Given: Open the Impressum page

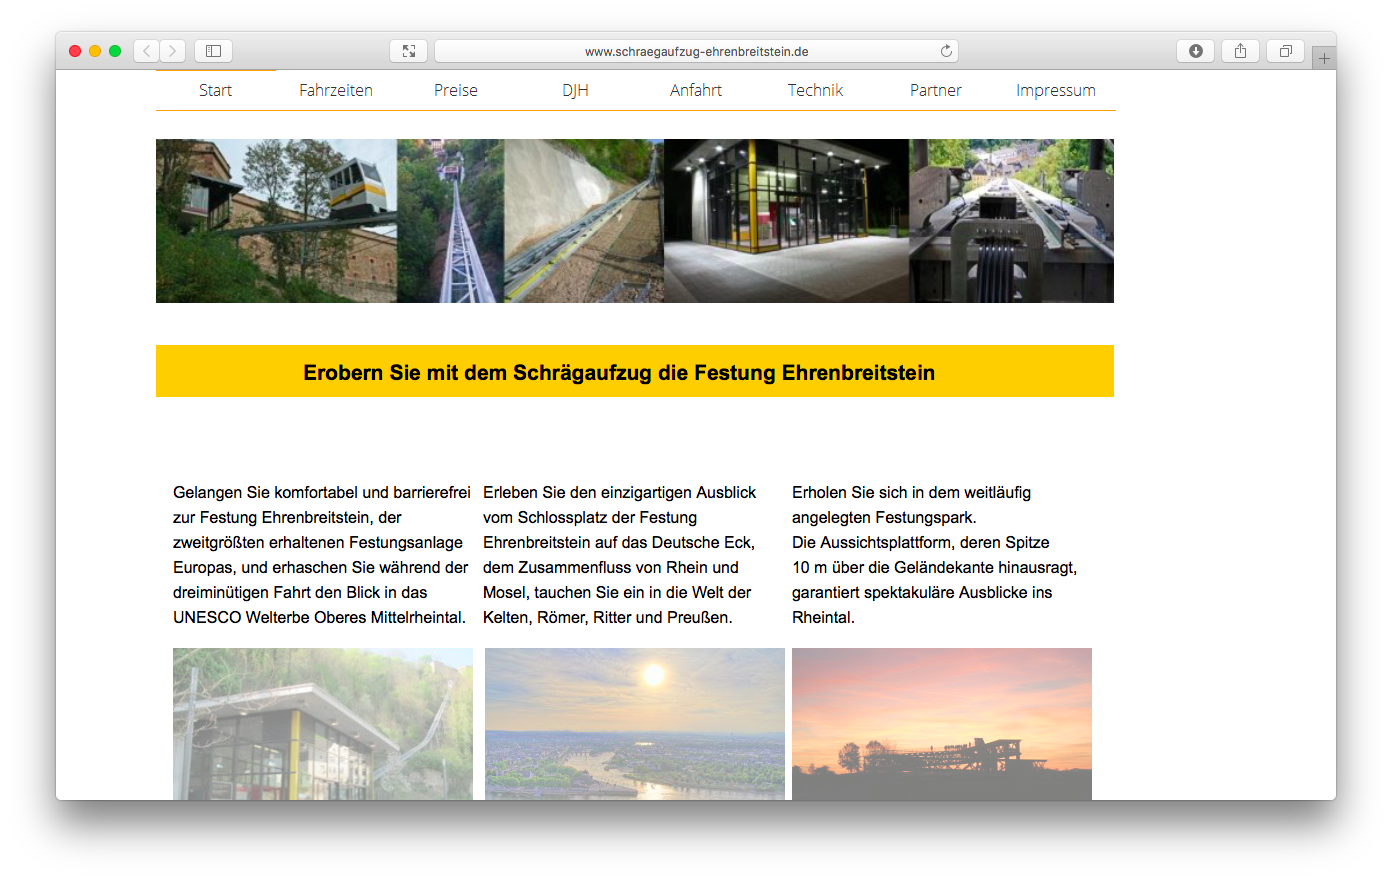Looking at the screenshot, I should tap(1056, 90).
